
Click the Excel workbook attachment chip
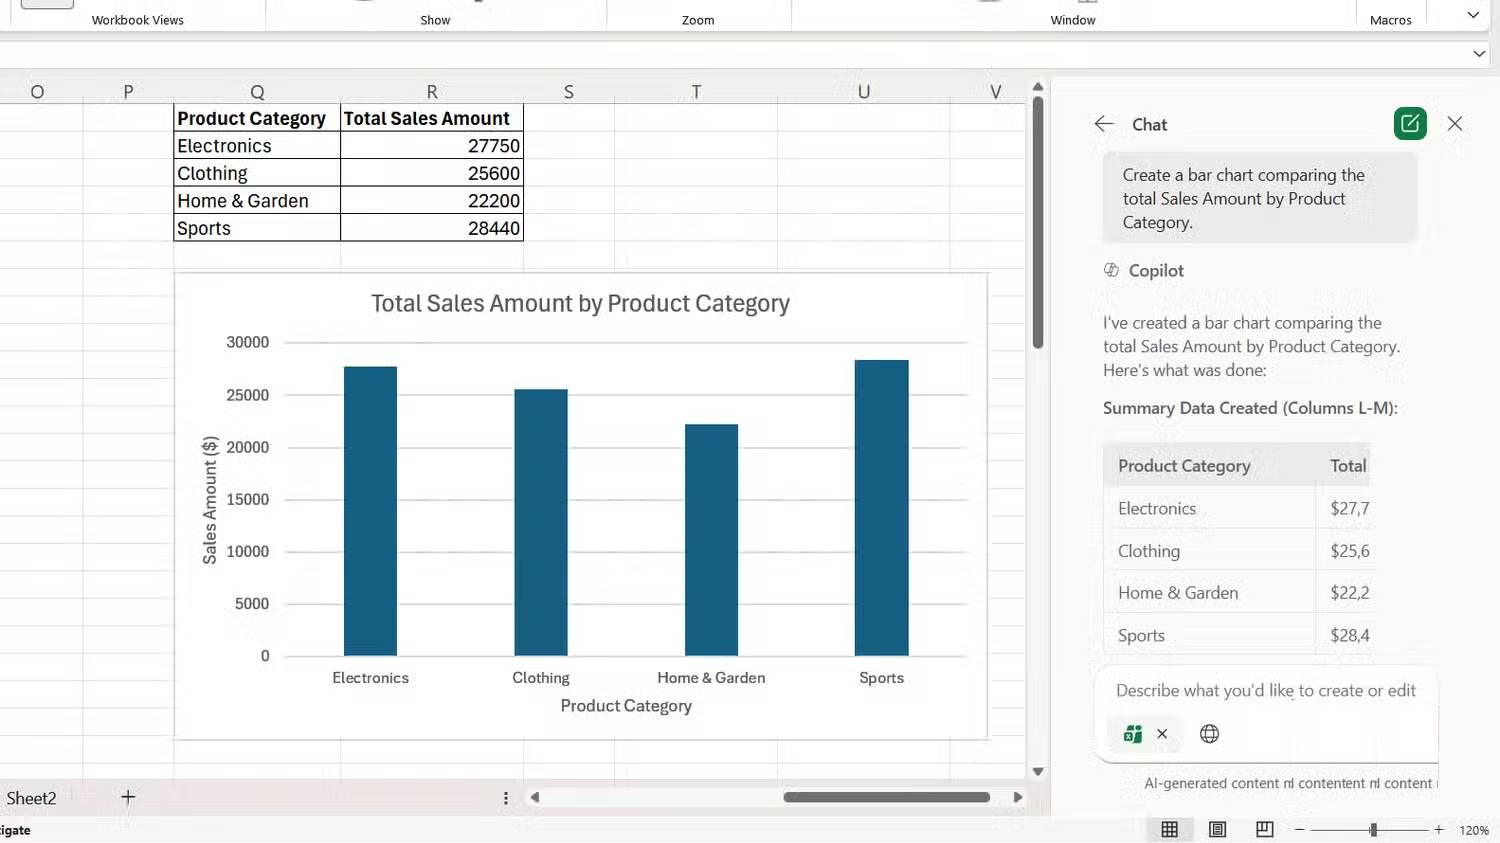[x=1131, y=733]
